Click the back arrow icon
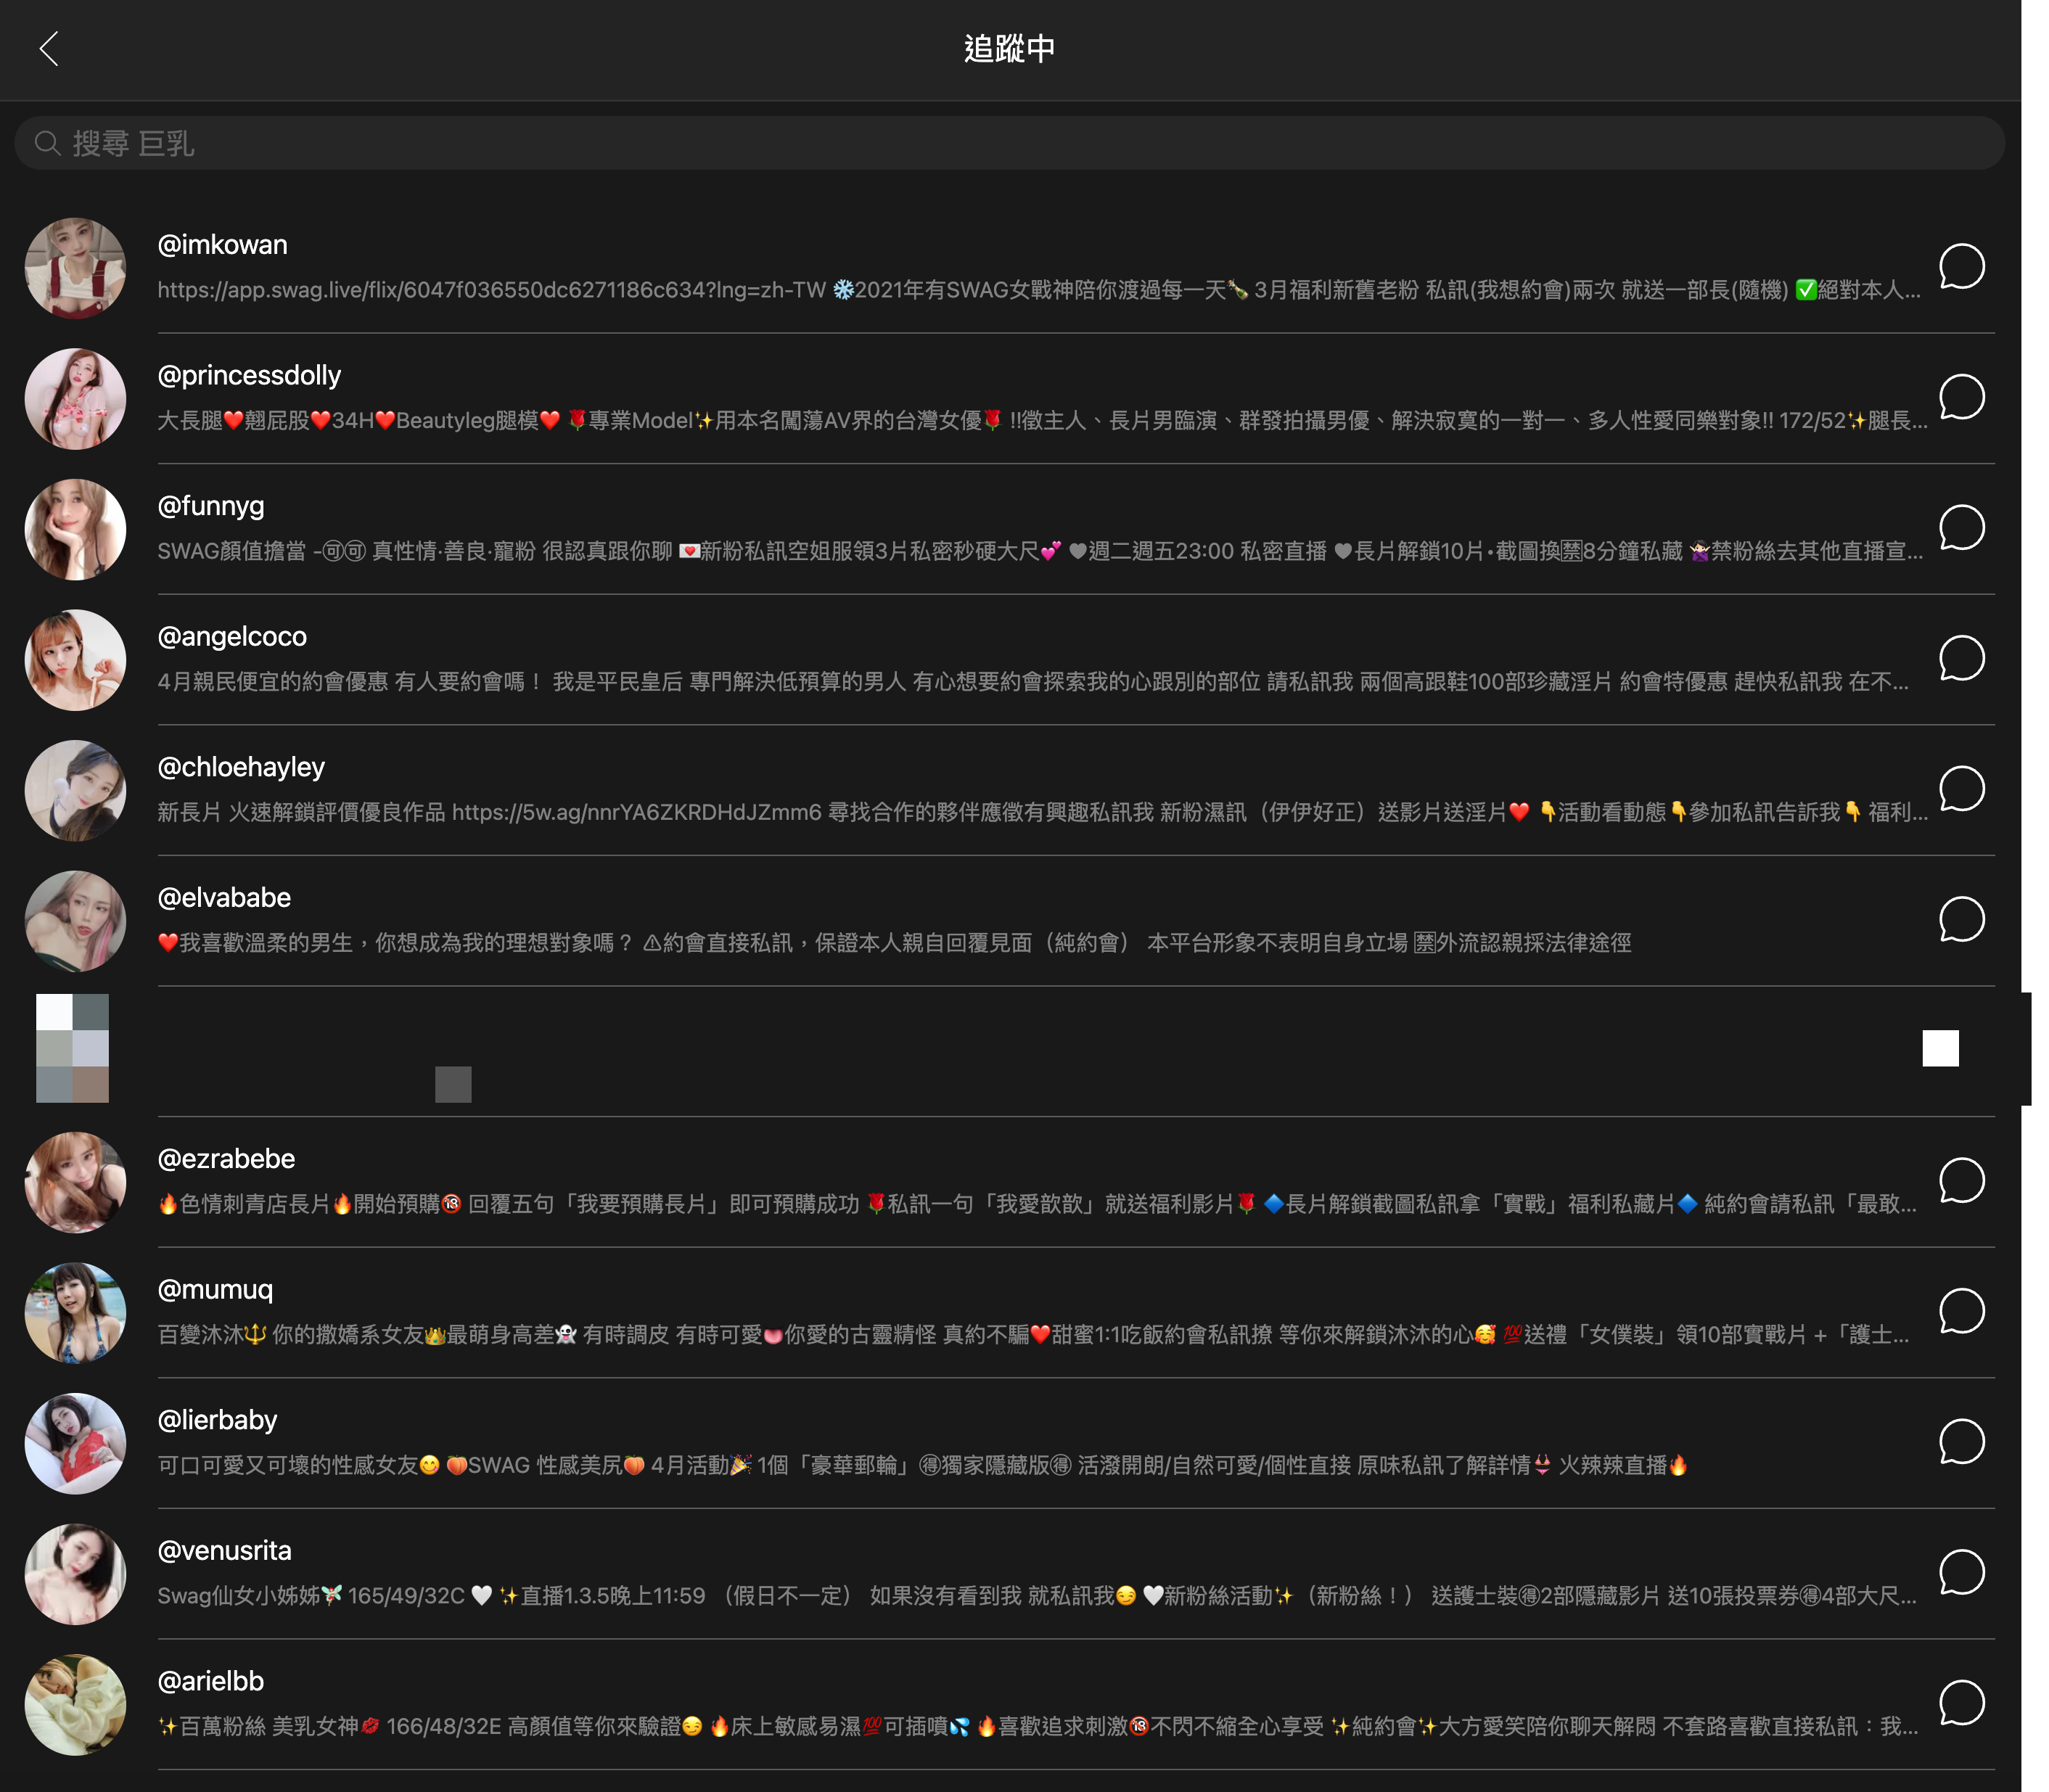The image size is (2049, 1792). pyautogui.click(x=48, y=48)
